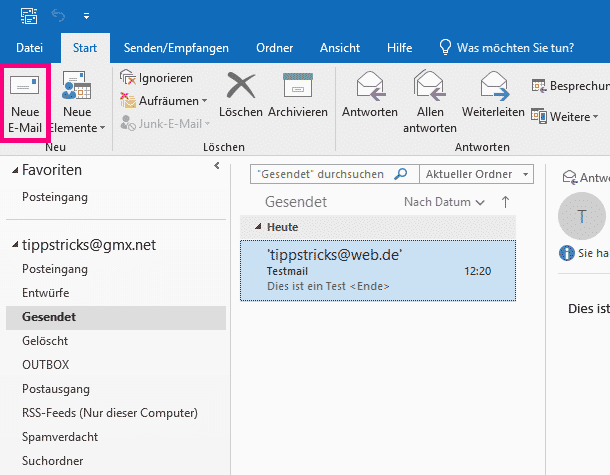Click the Gesendet search field

point(320,174)
